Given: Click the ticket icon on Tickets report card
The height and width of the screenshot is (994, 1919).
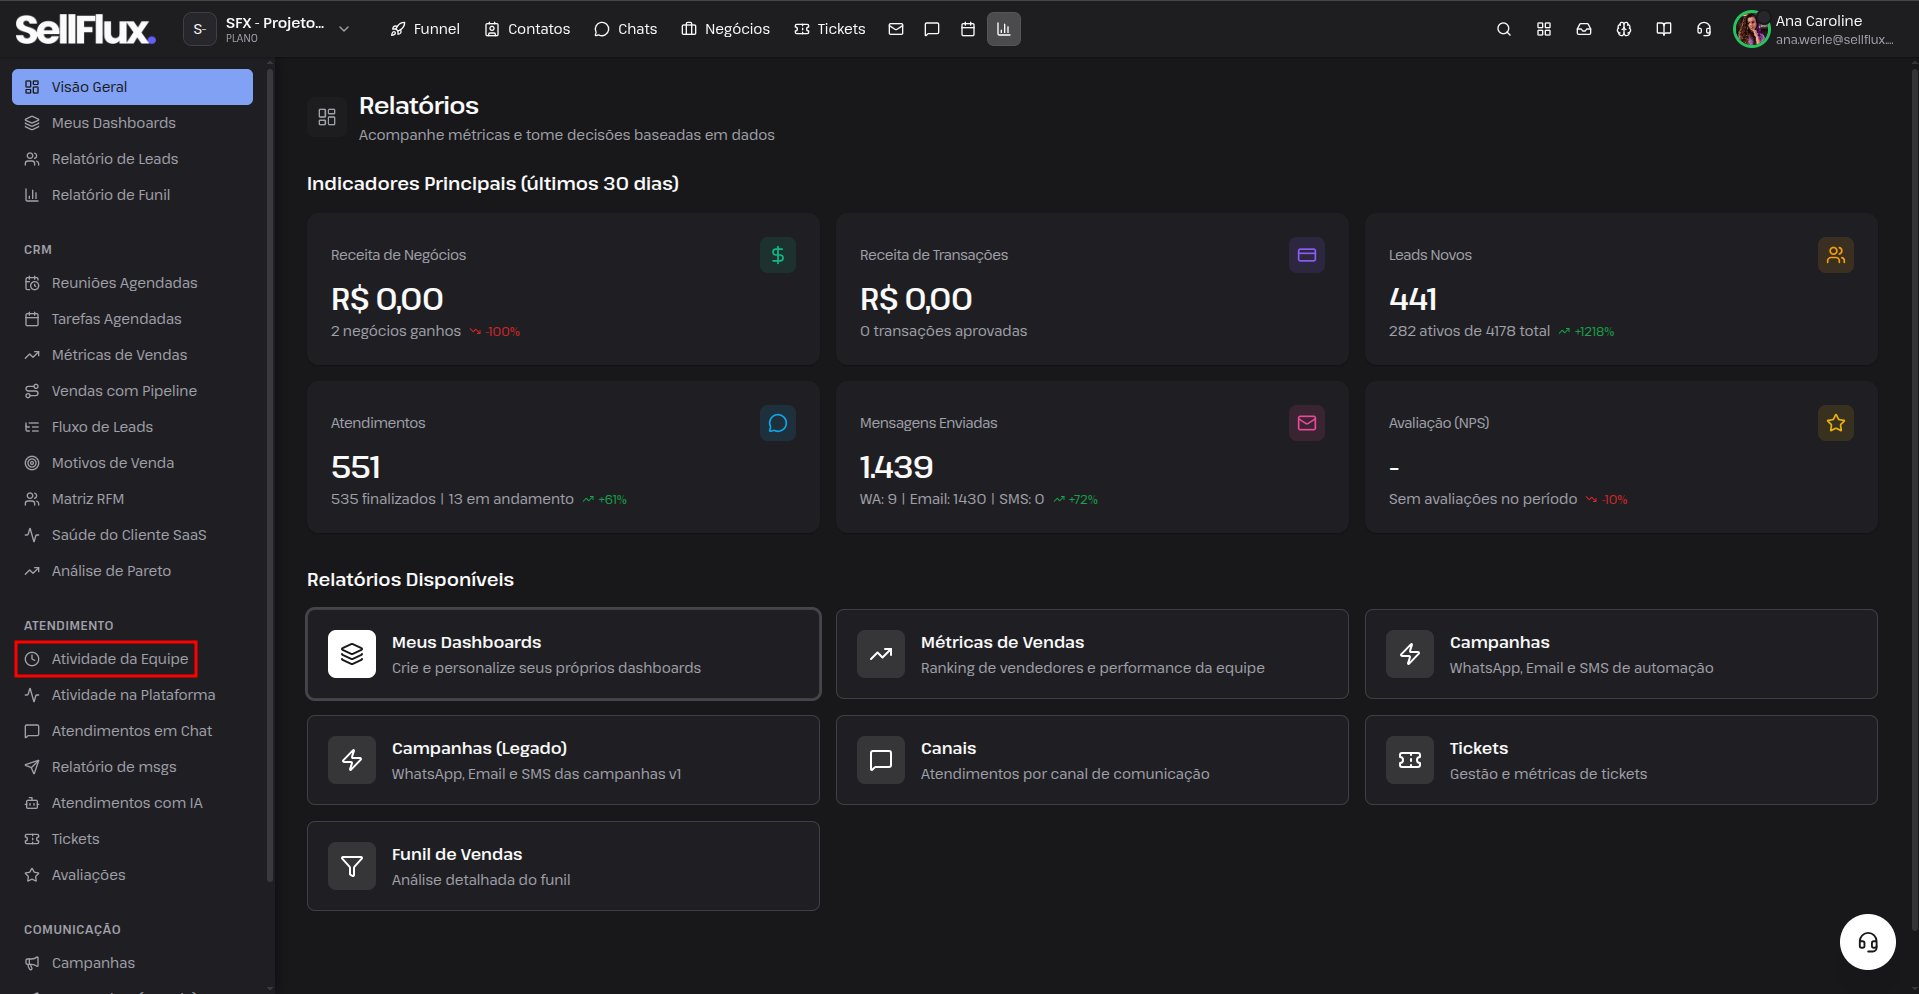Looking at the screenshot, I should [x=1410, y=760].
